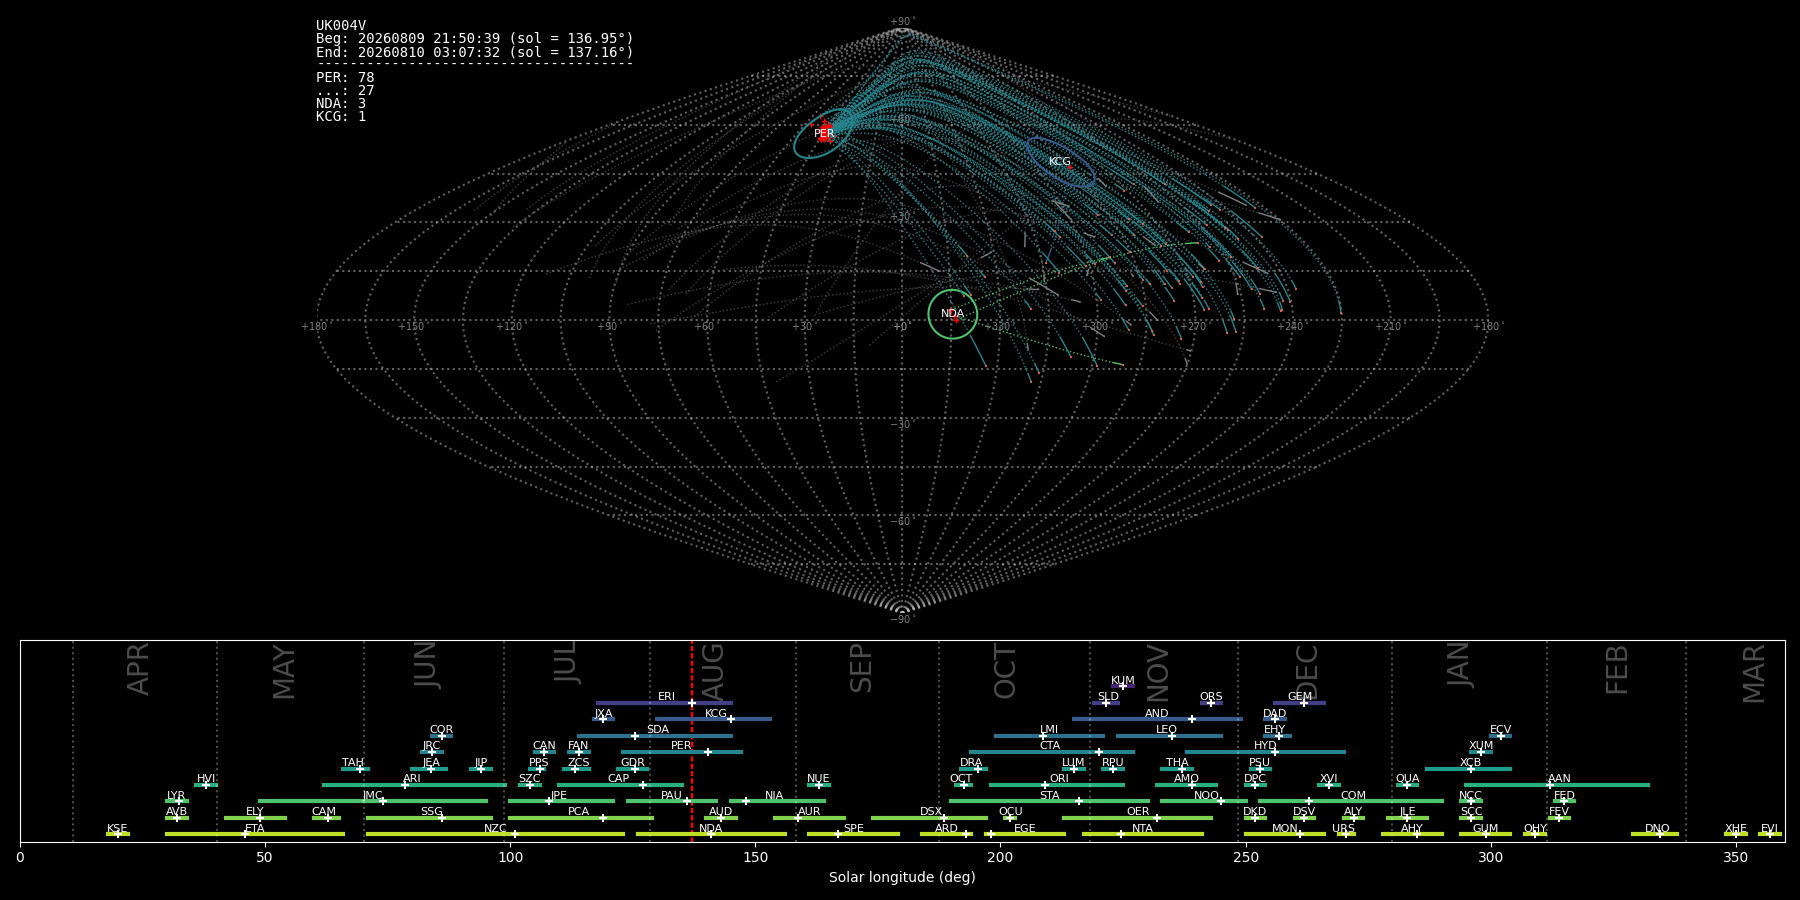Click the JXA shower label
Viewport: 1800px width, 900px height.
[x=603, y=713]
